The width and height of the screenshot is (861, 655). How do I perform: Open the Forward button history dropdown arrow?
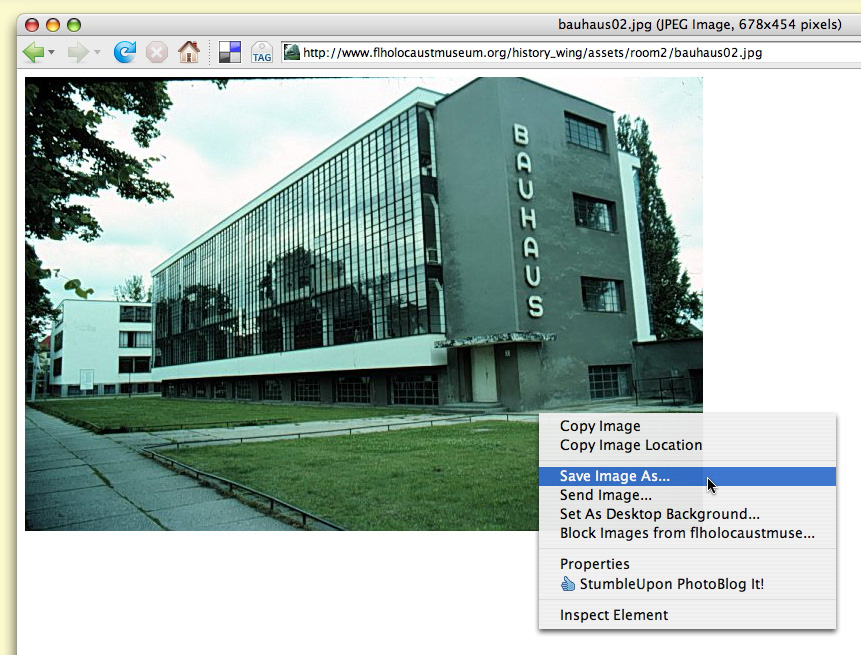[x=97, y=53]
